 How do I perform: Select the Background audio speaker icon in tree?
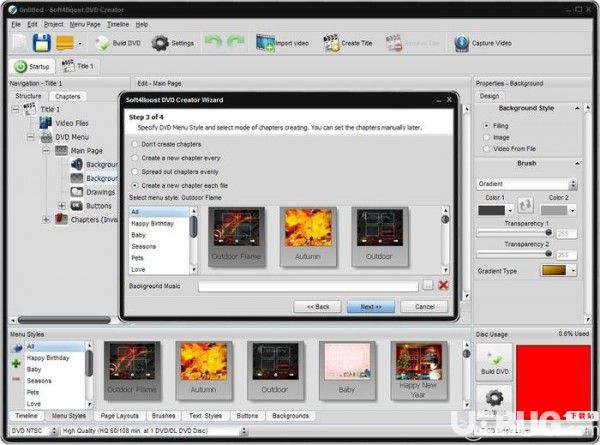(77, 165)
